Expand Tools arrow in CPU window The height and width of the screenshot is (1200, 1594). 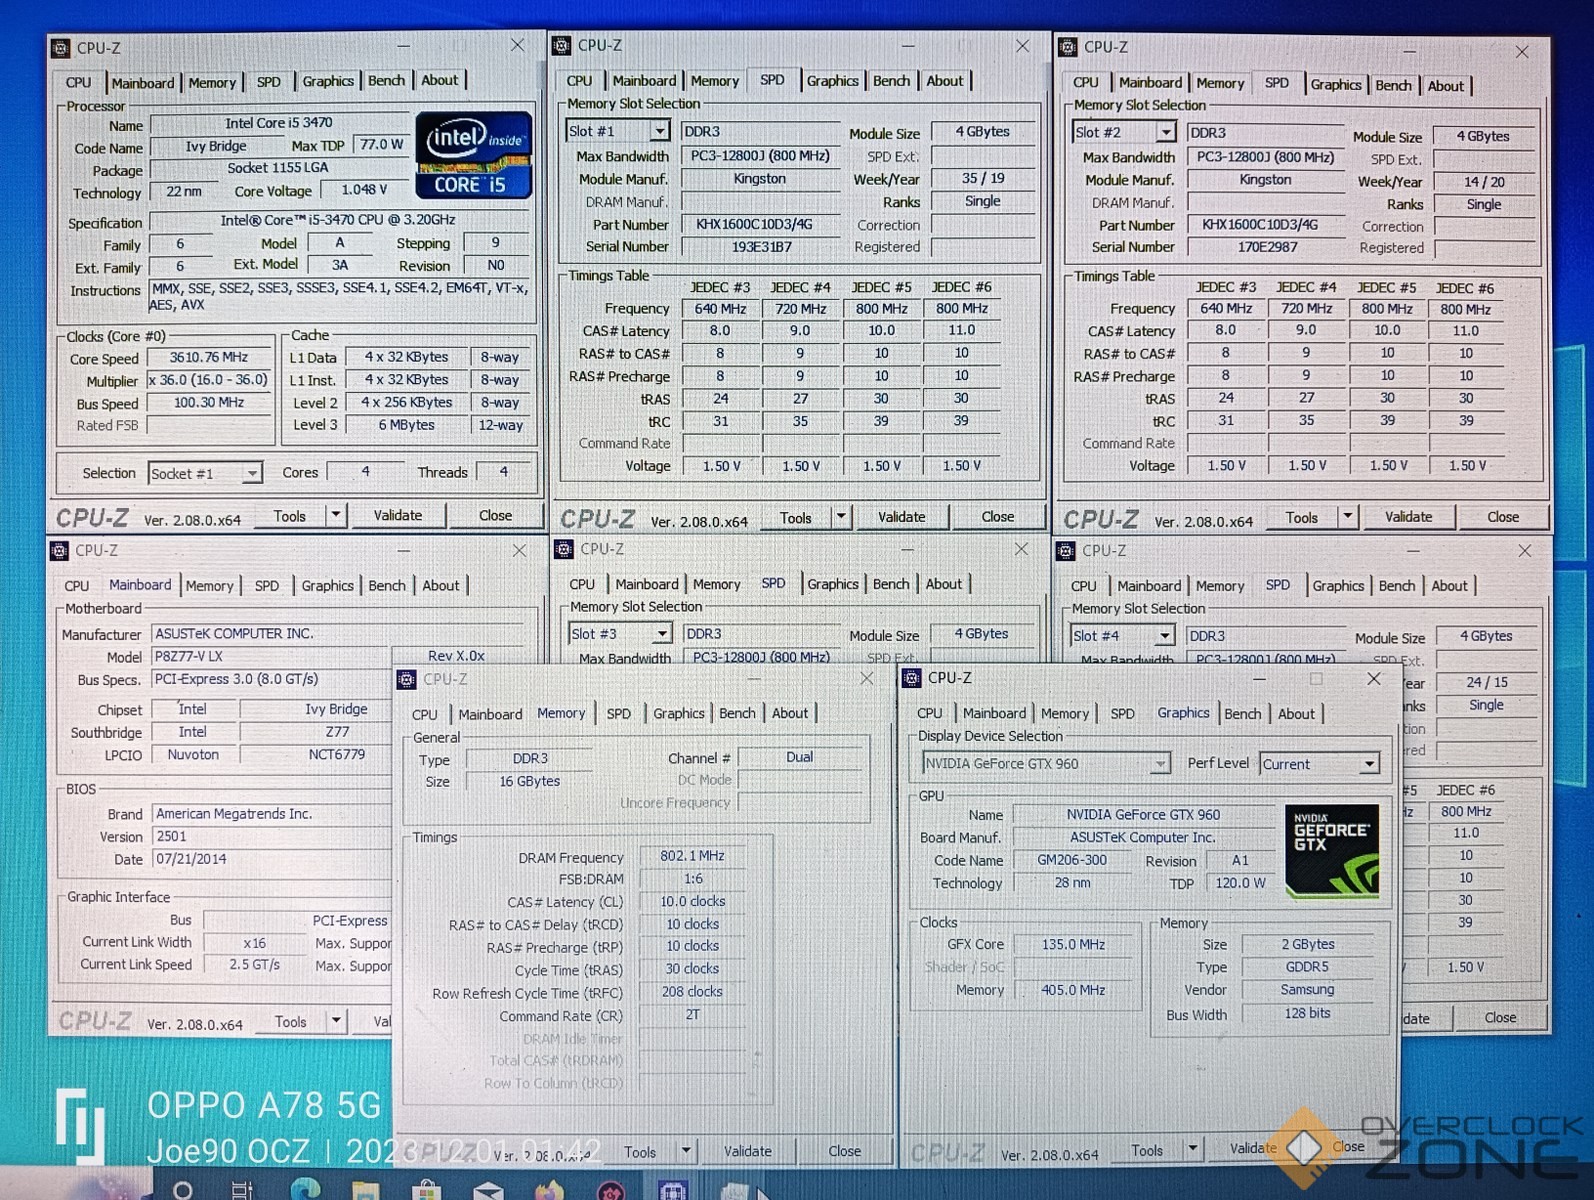pyautogui.click(x=336, y=515)
